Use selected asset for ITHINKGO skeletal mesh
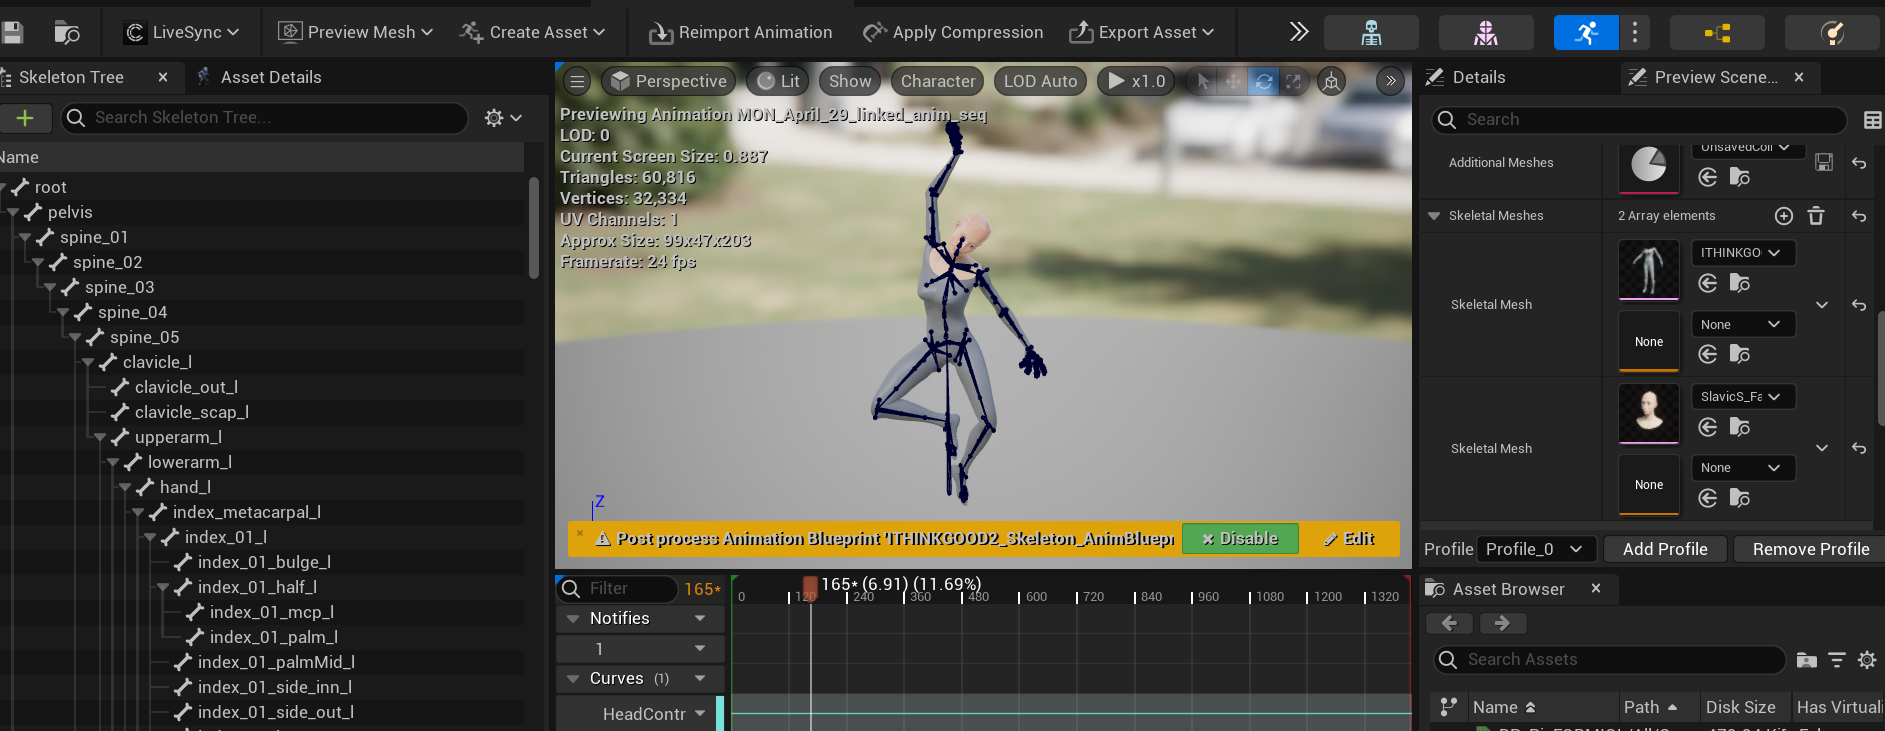Screen dimensions: 1885x731 pos(1708,283)
